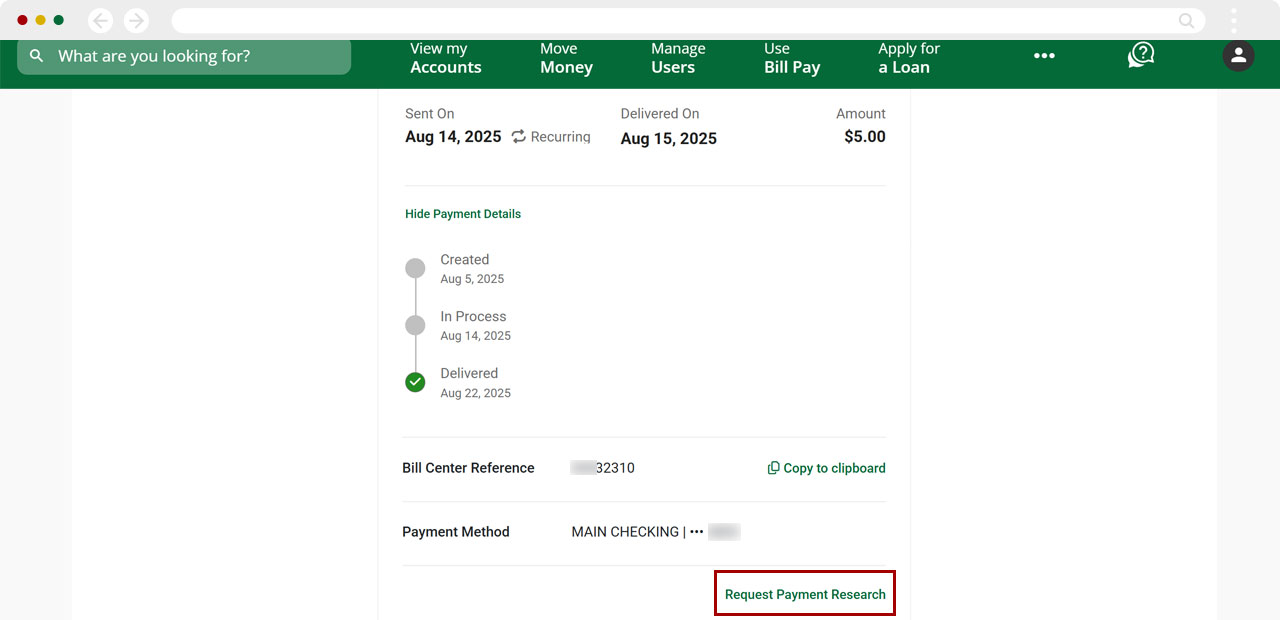Open View my Accounts
1280x620 pixels.
click(x=445, y=56)
